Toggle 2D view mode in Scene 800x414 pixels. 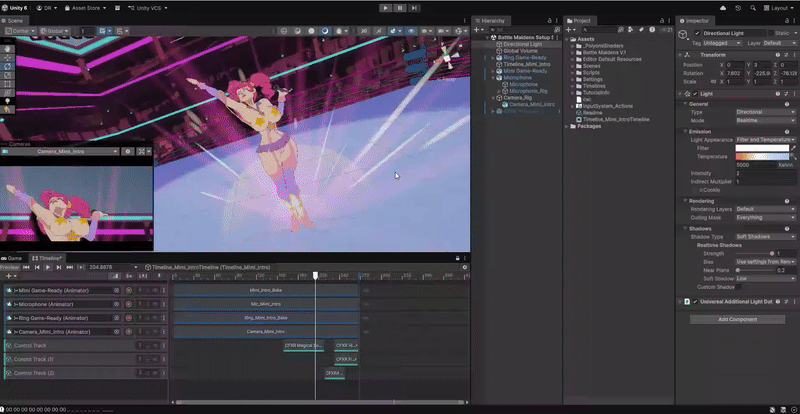pos(364,31)
